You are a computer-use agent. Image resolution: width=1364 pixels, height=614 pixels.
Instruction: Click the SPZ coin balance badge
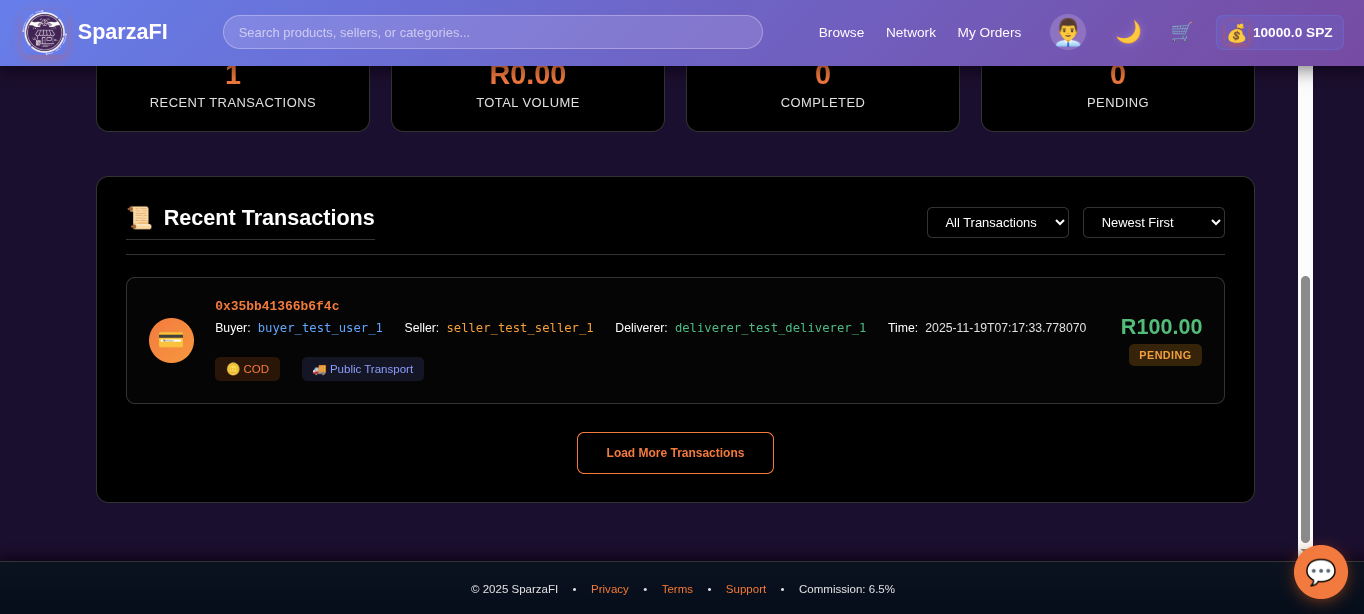click(1279, 32)
